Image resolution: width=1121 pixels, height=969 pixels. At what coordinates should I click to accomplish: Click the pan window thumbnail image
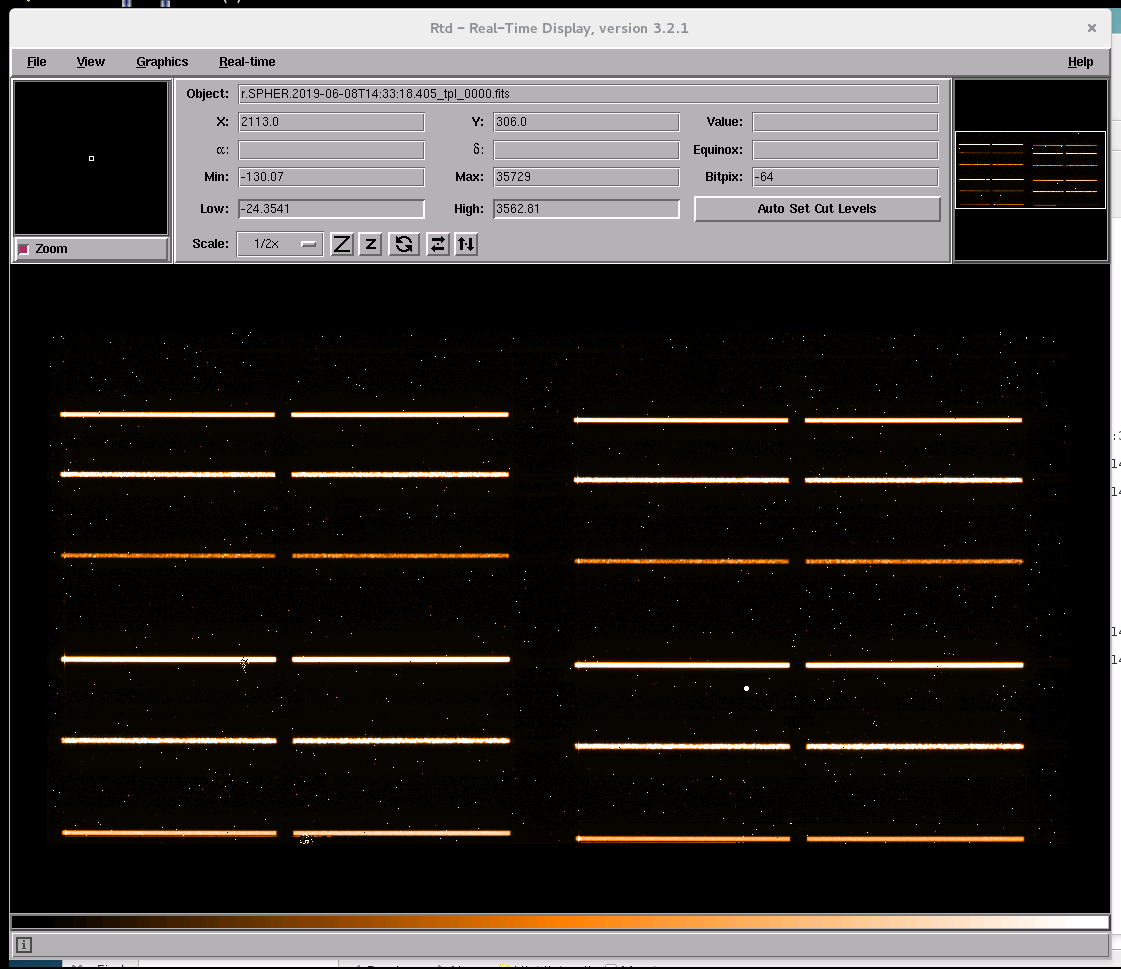coord(1030,170)
